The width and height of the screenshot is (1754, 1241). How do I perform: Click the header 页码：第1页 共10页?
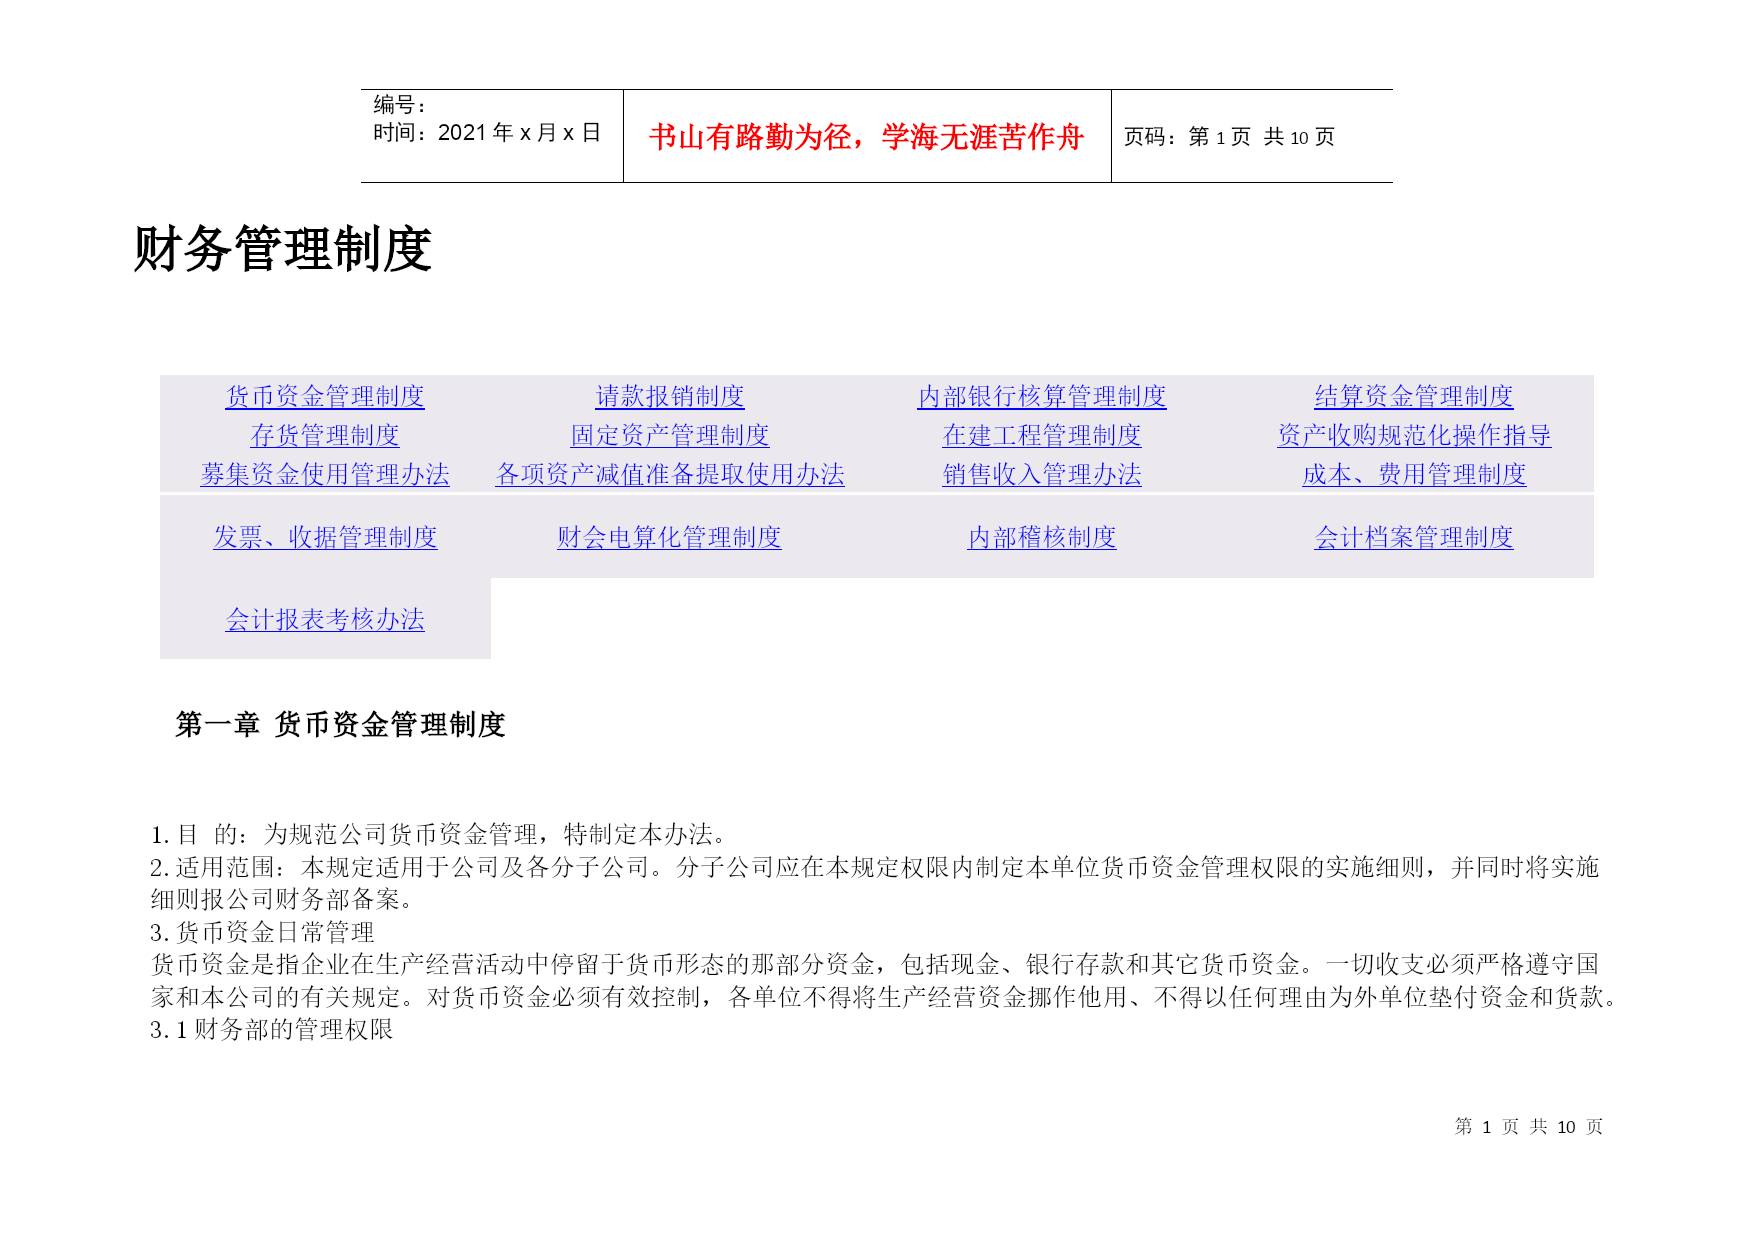[x=1229, y=137]
